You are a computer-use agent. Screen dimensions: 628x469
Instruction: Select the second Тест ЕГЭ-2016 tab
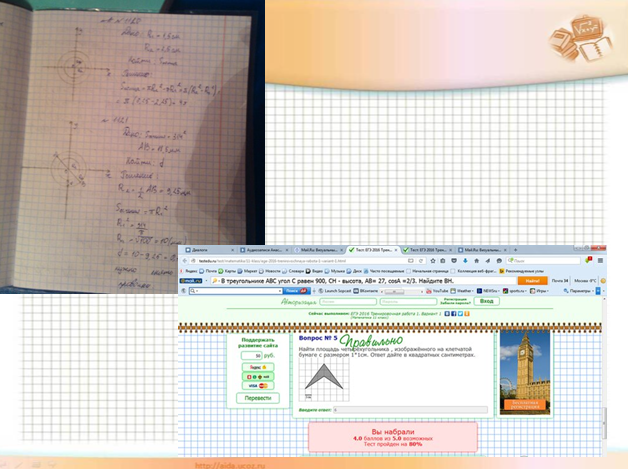point(429,250)
